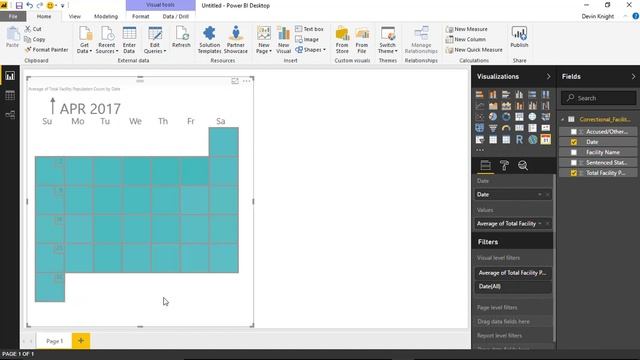Click Enter Data in the ribbon
The width and height of the screenshot is (640, 360).
(x=129, y=40)
